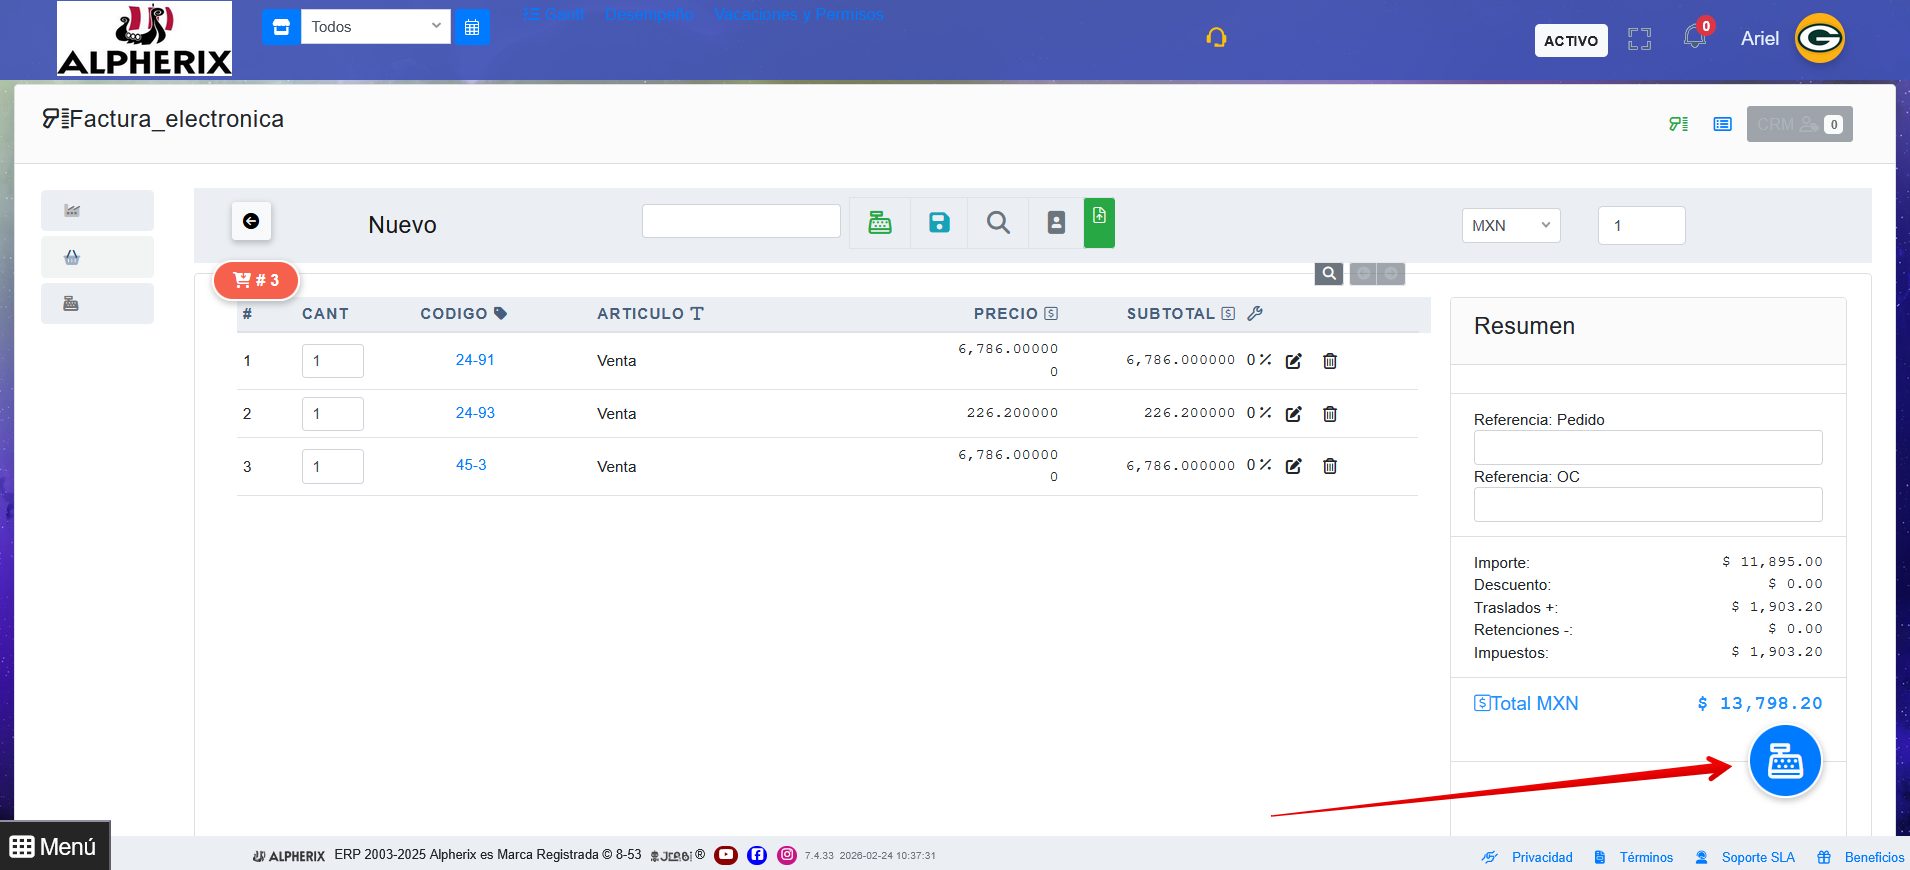Open the contact card icon in the toolbar
Viewport: 1910px width, 870px height.
[x=1056, y=223]
